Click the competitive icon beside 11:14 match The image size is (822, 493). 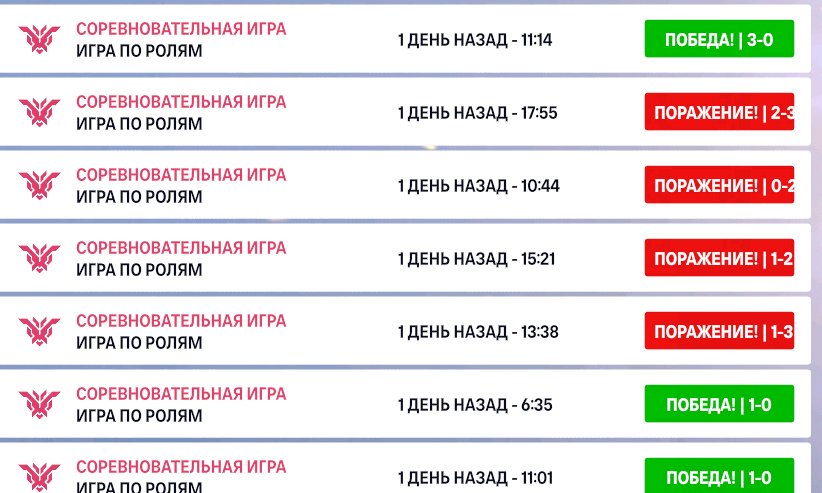click(x=39, y=39)
